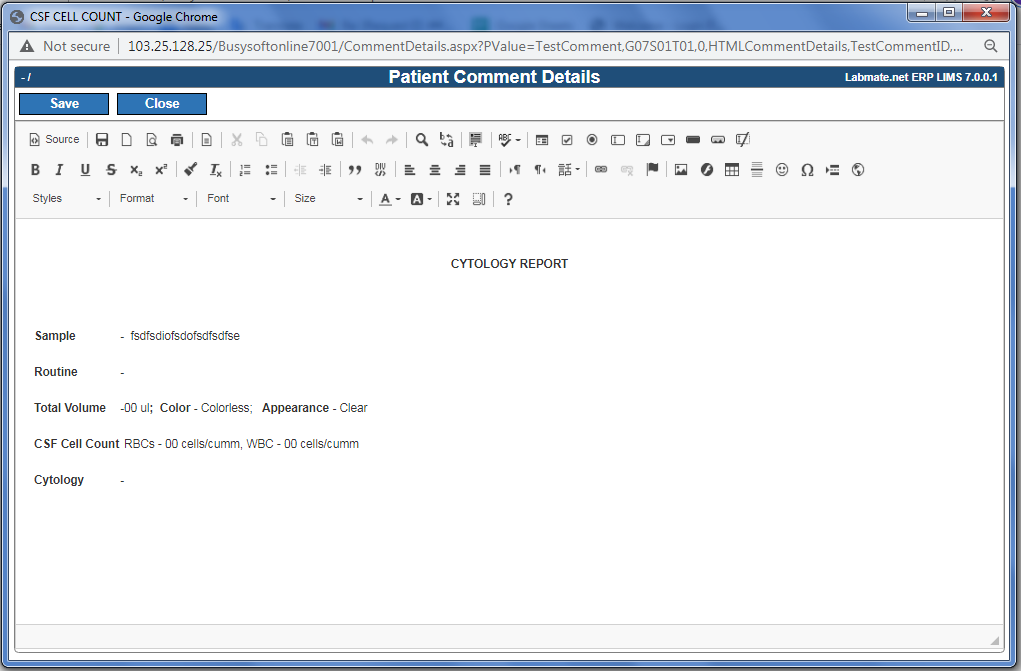Align text left
The image size is (1021, 671).
410,170
